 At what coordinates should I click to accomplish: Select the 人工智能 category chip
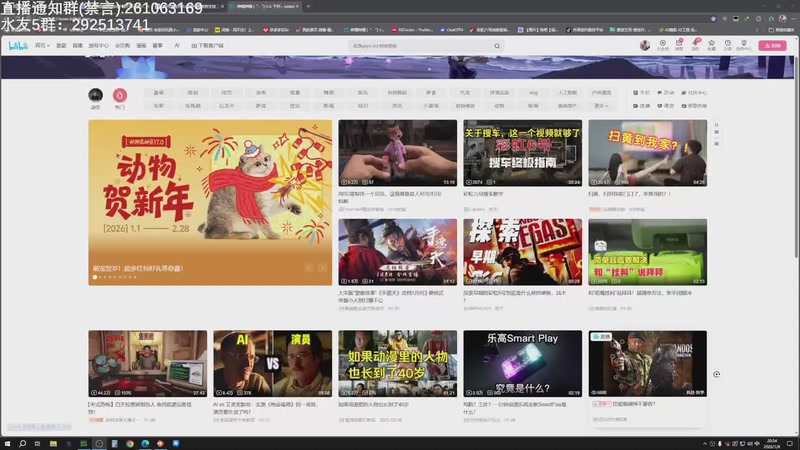[567, 93]
